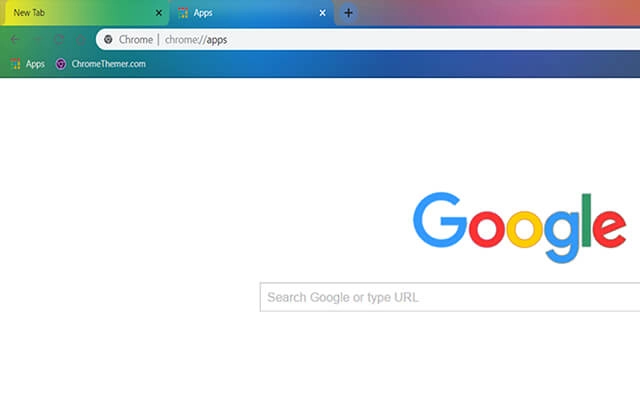This screenshot has width=640, height=400.
Task: Go back with the back arrow
Action: coord(15,40)
